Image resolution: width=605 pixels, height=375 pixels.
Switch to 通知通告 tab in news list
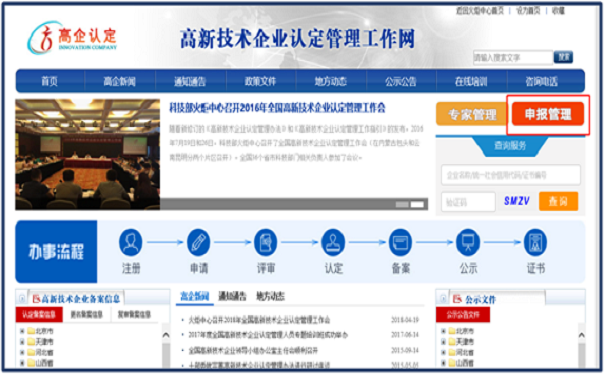click(232, 296)
